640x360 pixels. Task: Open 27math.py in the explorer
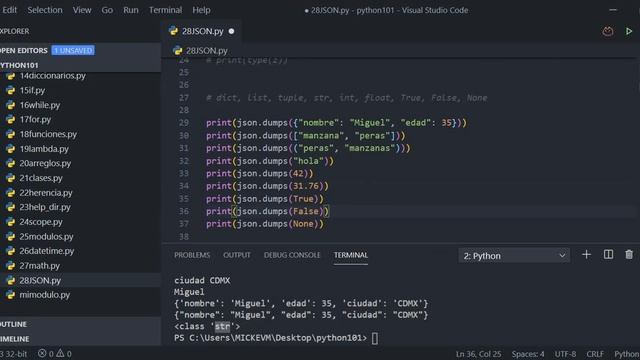coord(39,266)
